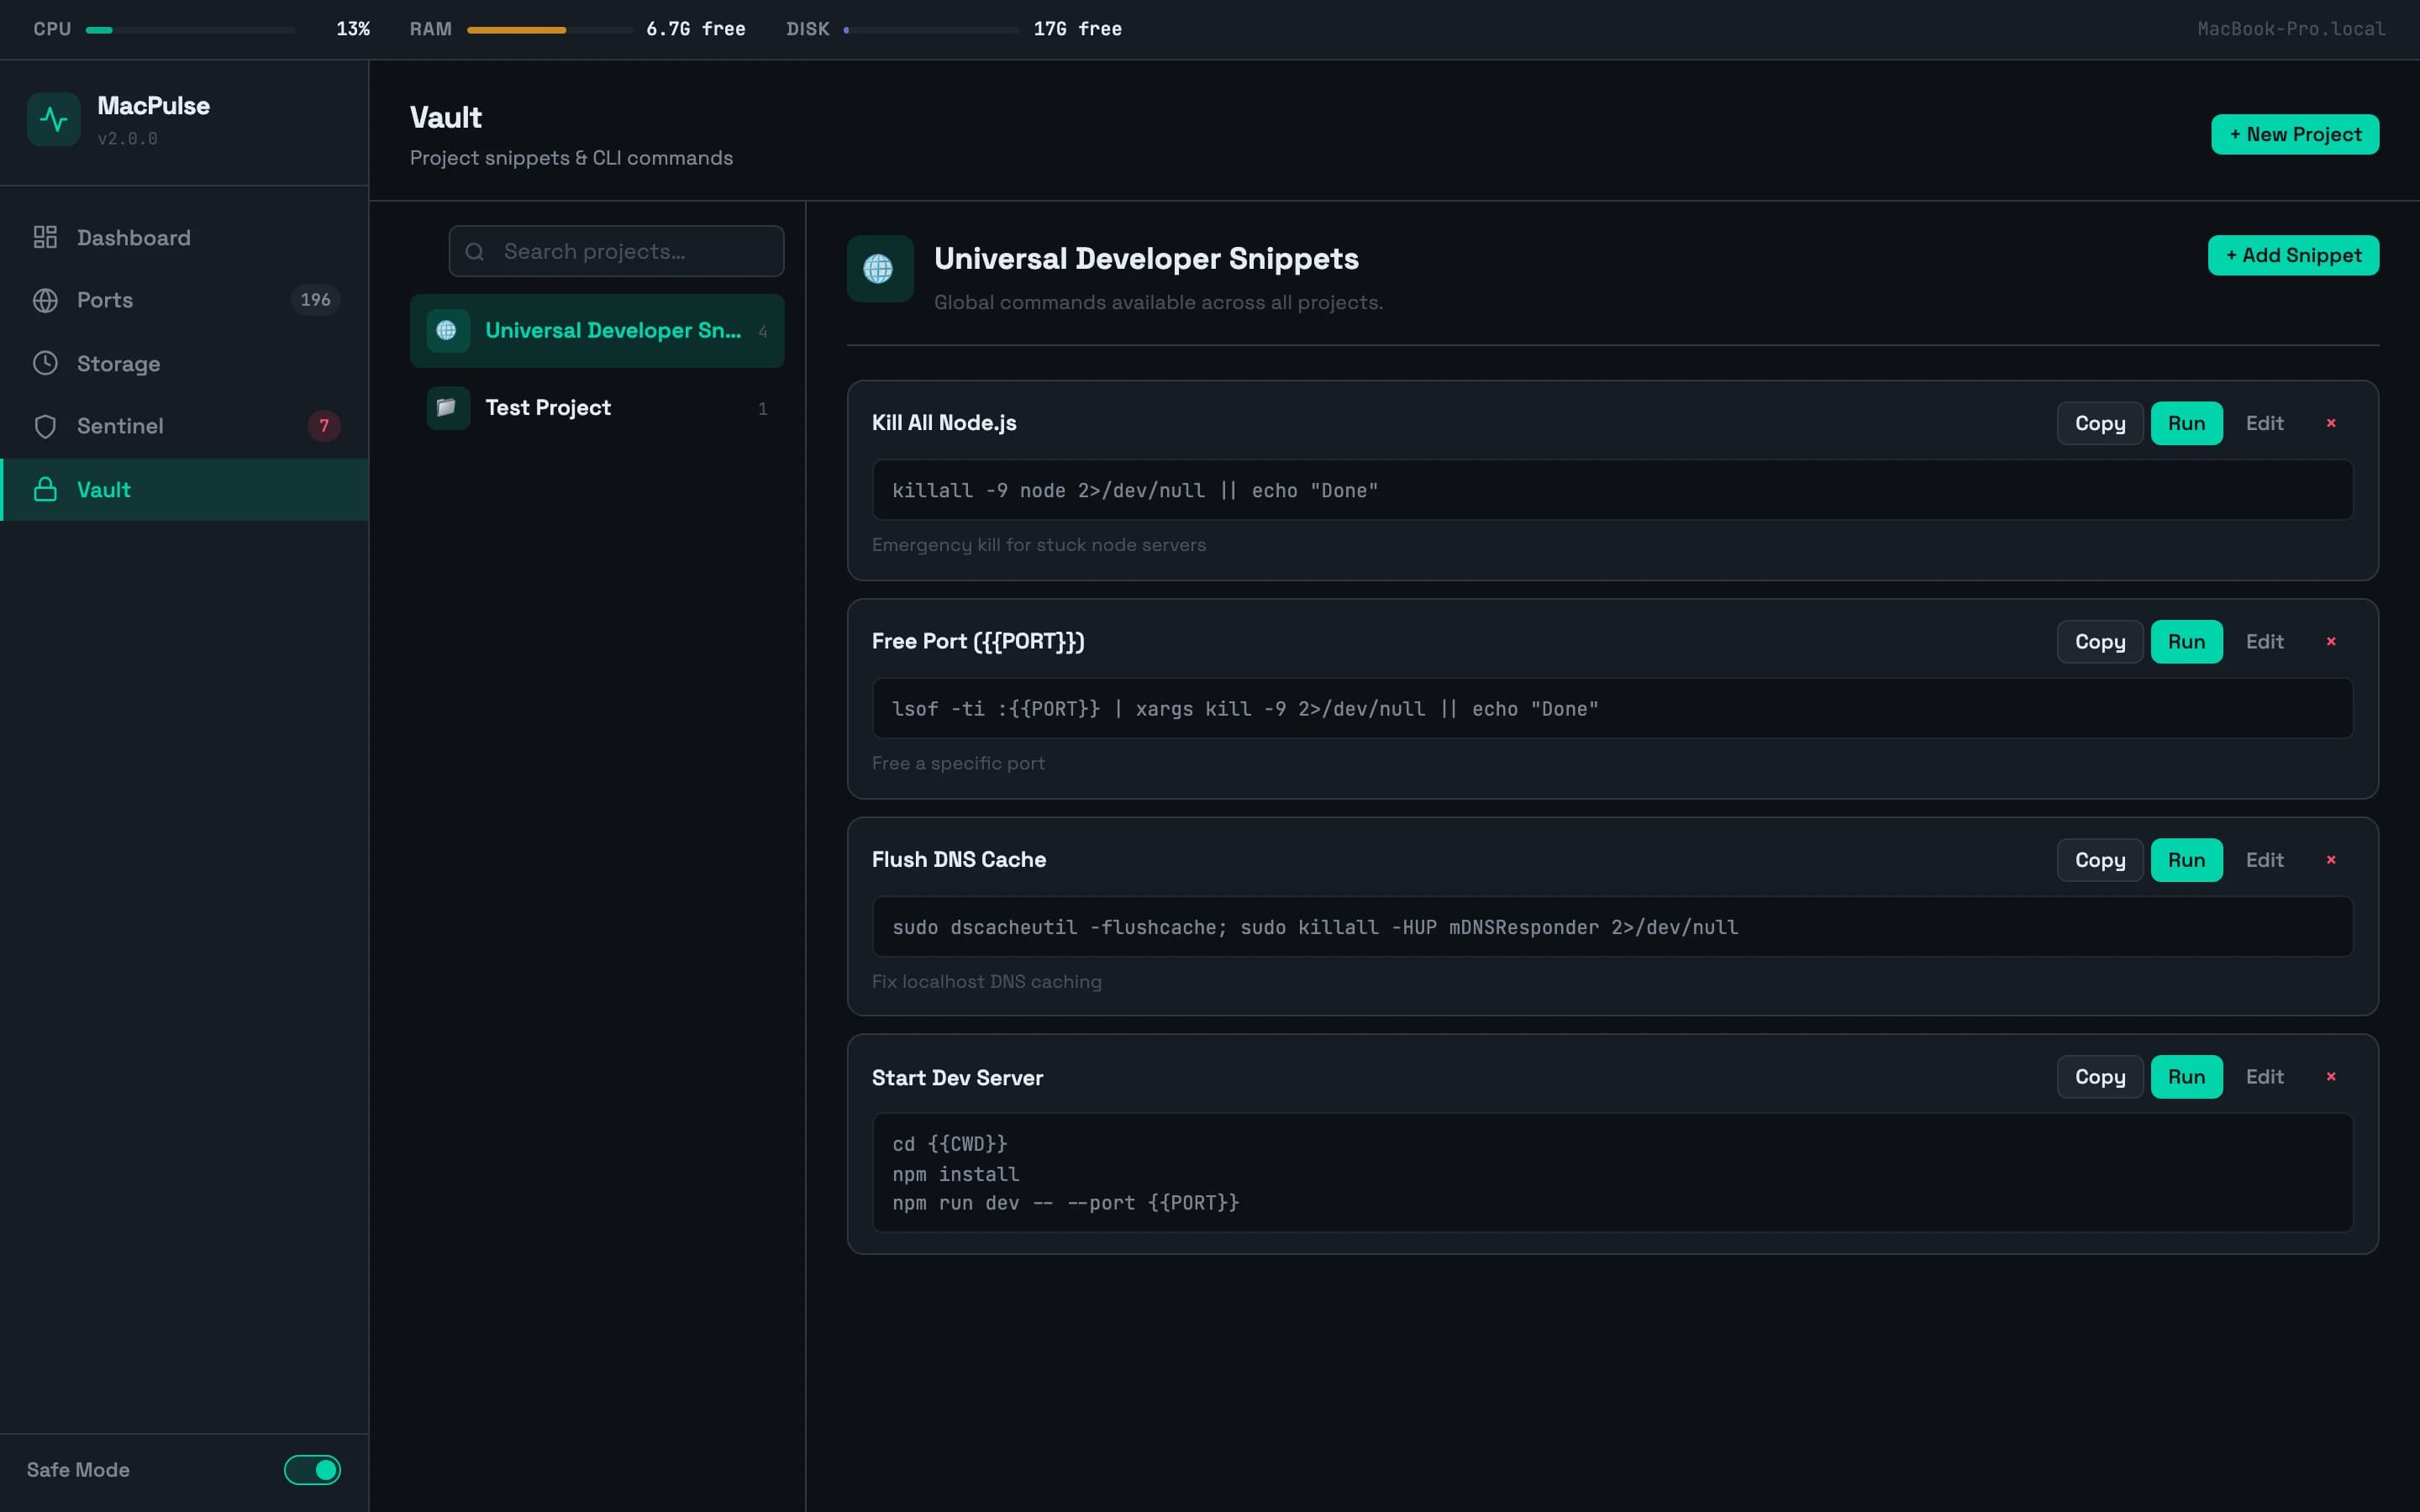Run the Kill All Node.js snippet

(2186, 423)
